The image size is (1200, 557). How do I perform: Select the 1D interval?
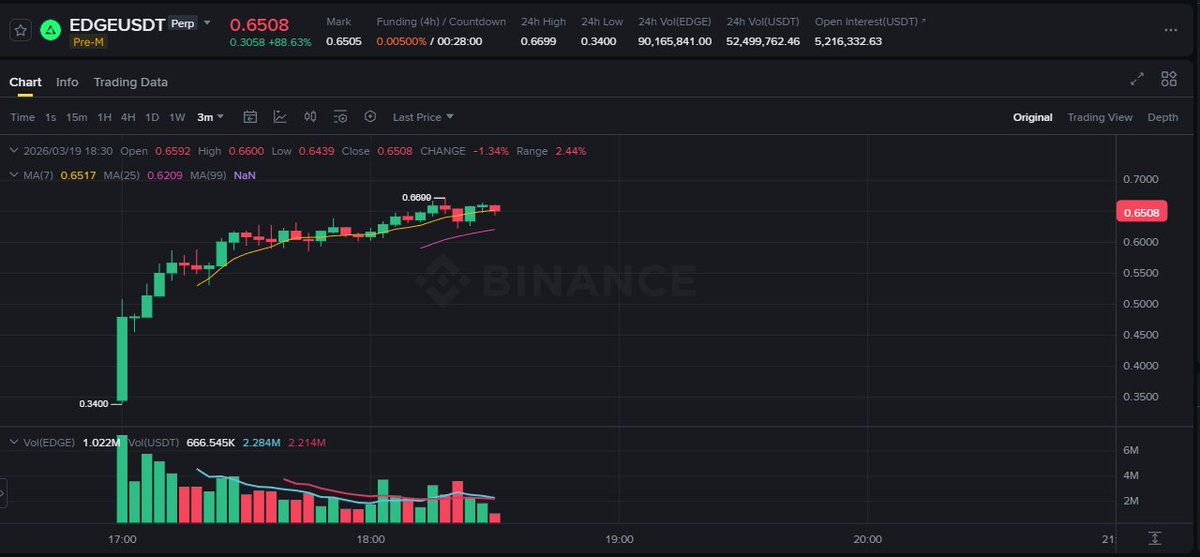152,117
